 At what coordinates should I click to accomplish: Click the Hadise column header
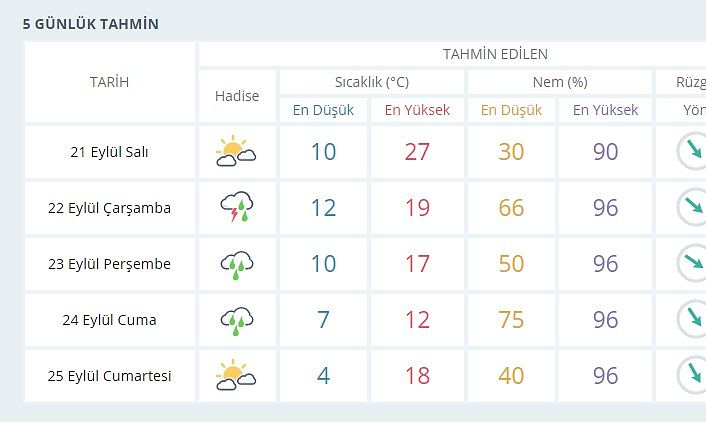237,96
